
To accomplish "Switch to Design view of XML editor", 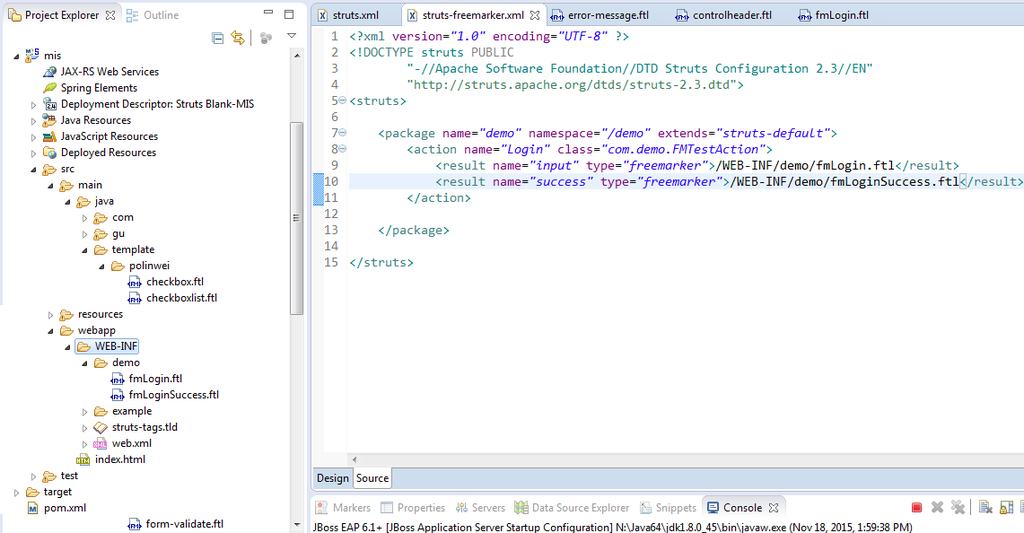I will (x=333, y=478).
